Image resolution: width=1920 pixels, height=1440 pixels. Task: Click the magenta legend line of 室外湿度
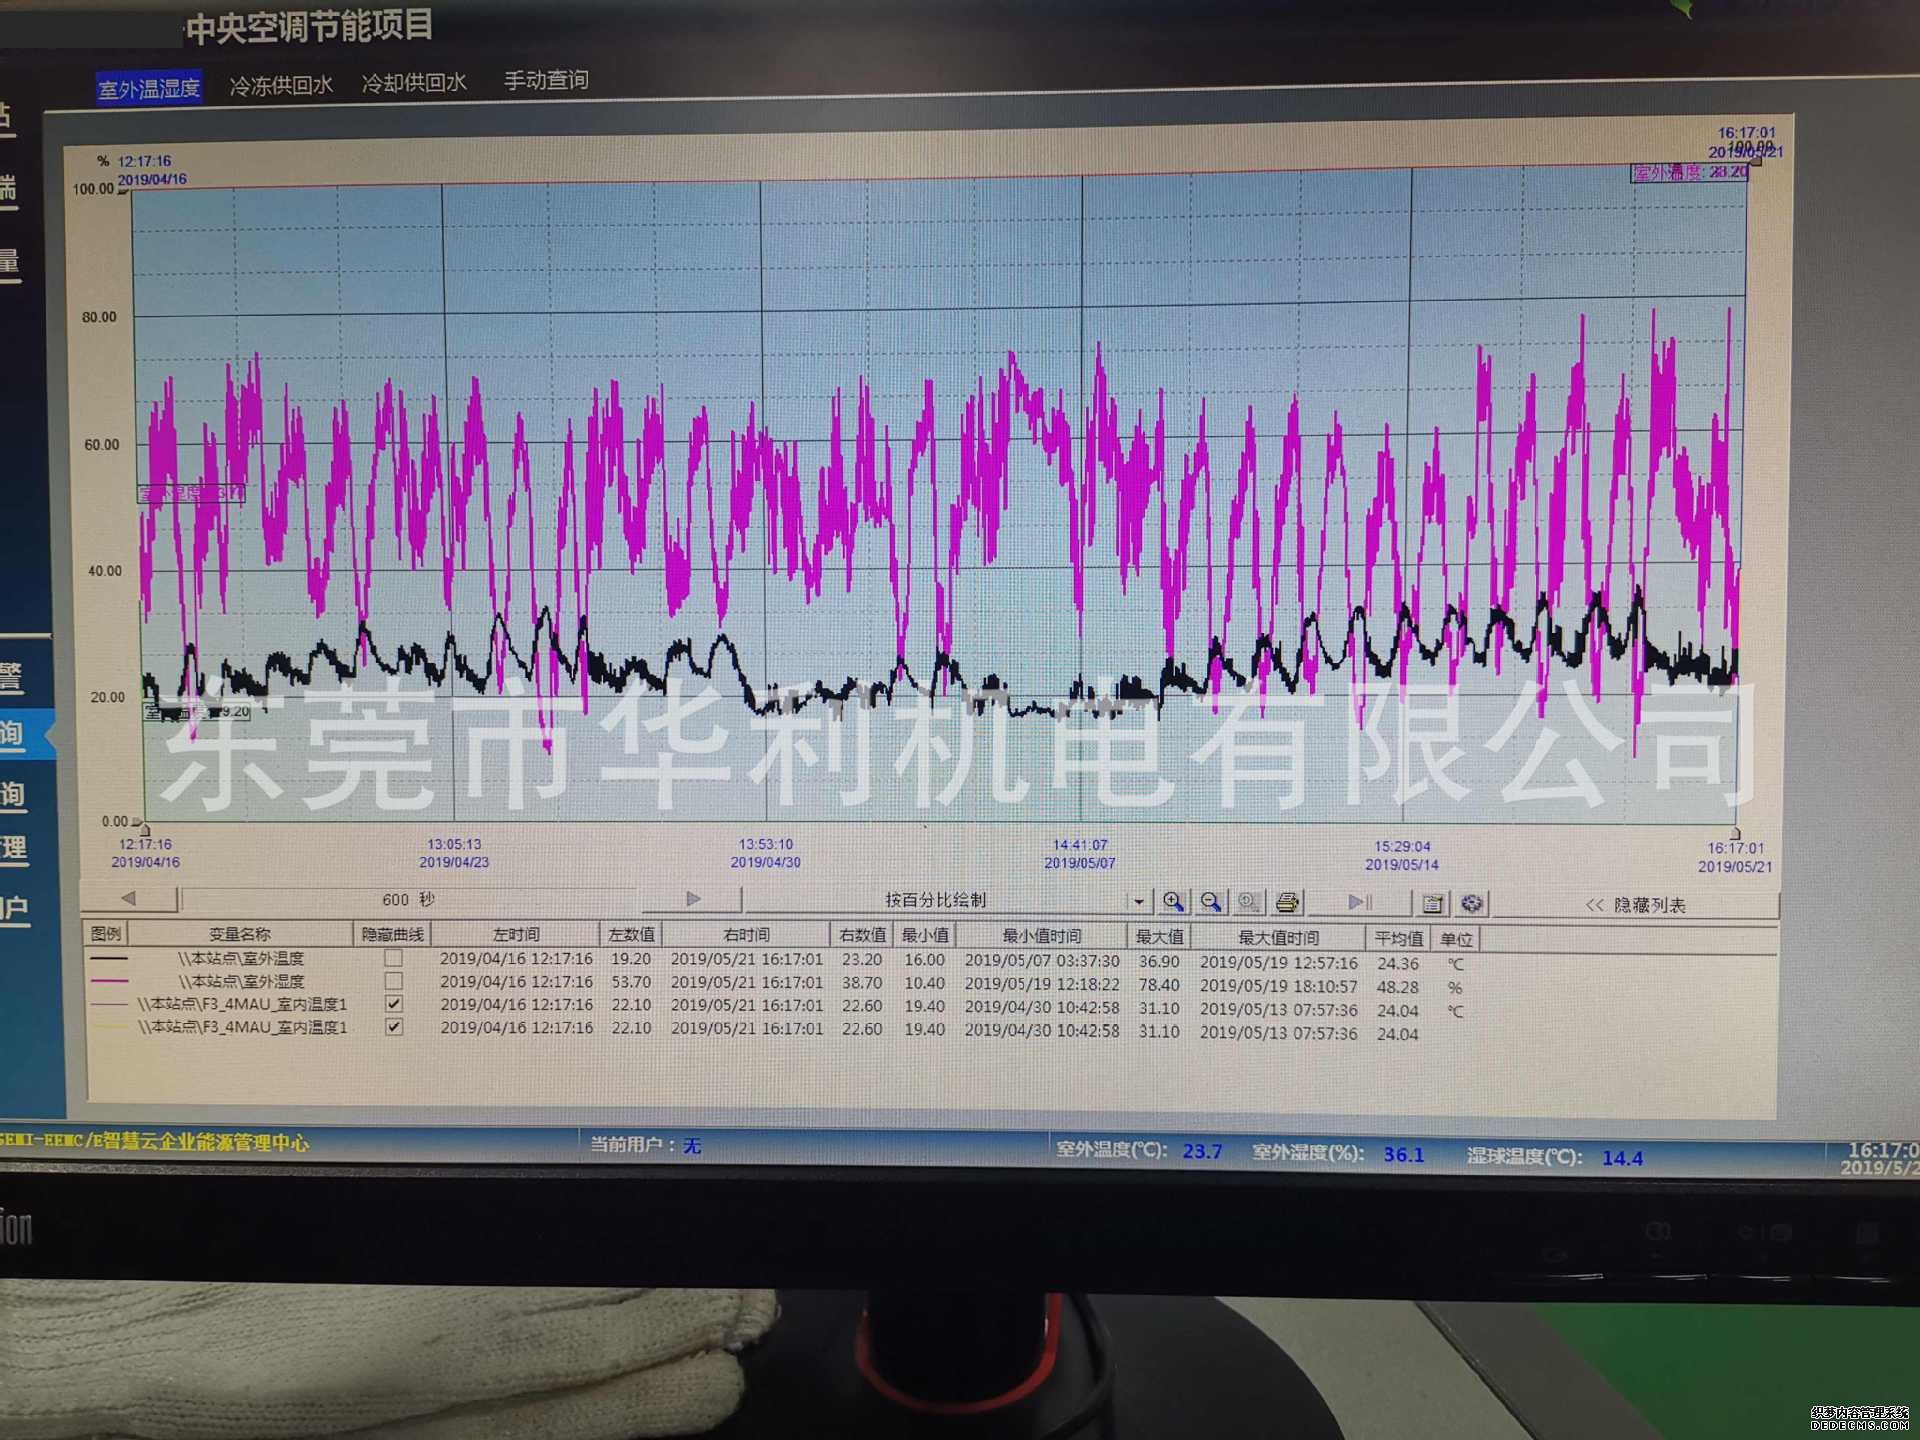(109, 981)
